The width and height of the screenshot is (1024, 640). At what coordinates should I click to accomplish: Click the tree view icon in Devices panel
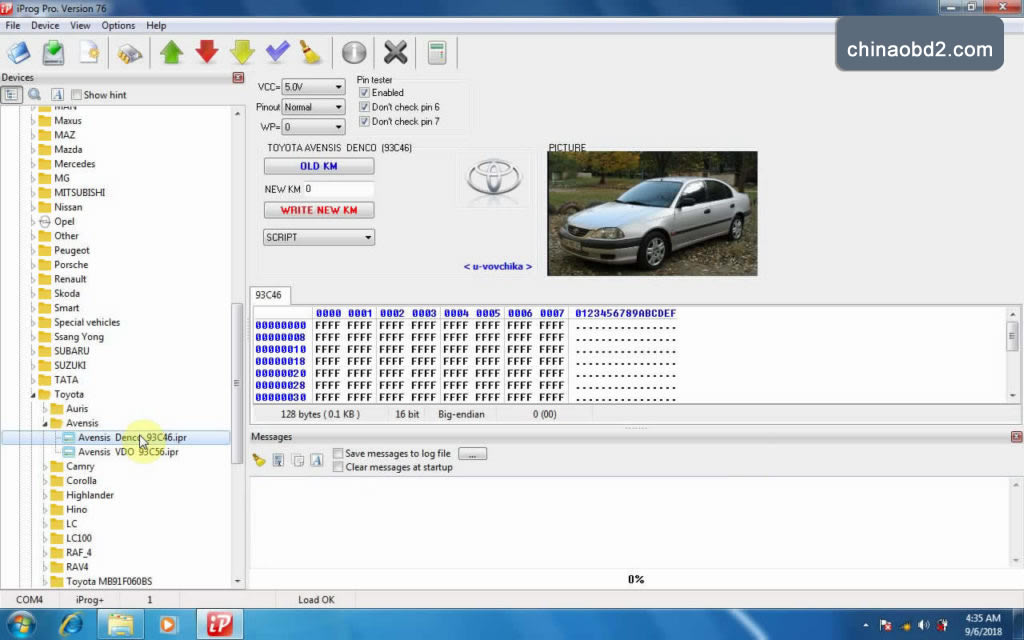[11, 95]
